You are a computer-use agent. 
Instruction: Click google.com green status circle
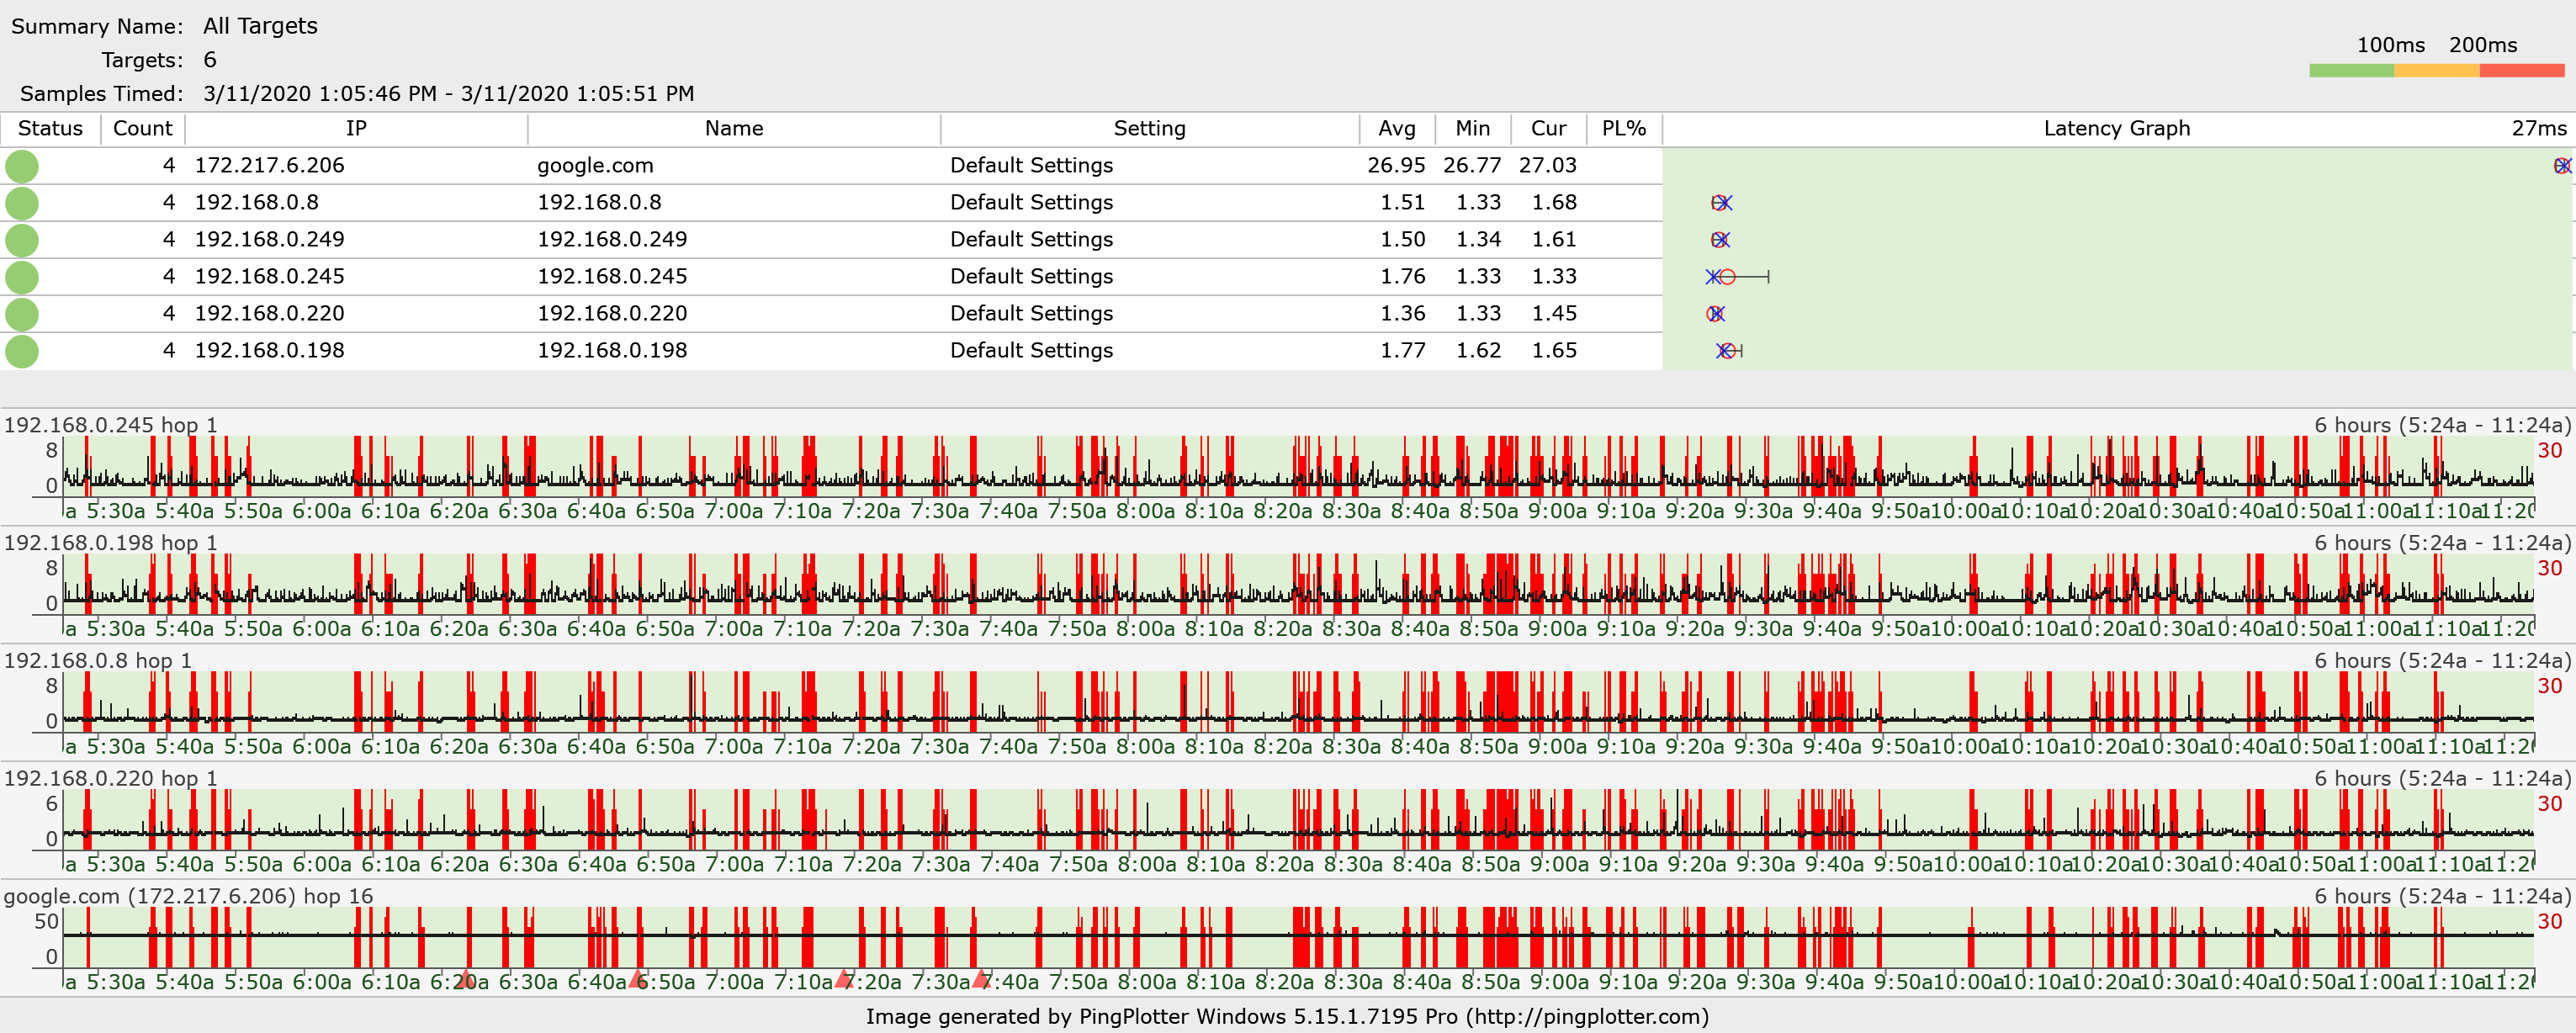pos(22,166)
